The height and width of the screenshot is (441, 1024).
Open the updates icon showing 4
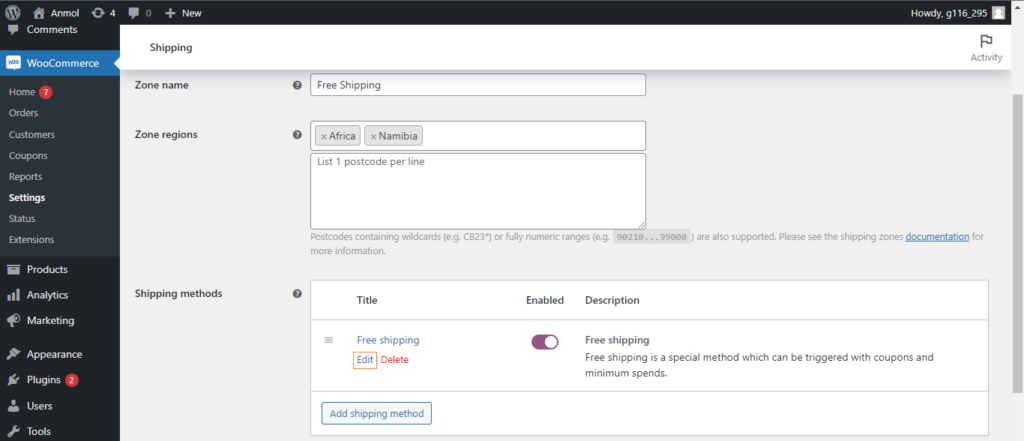click(98, 12)
